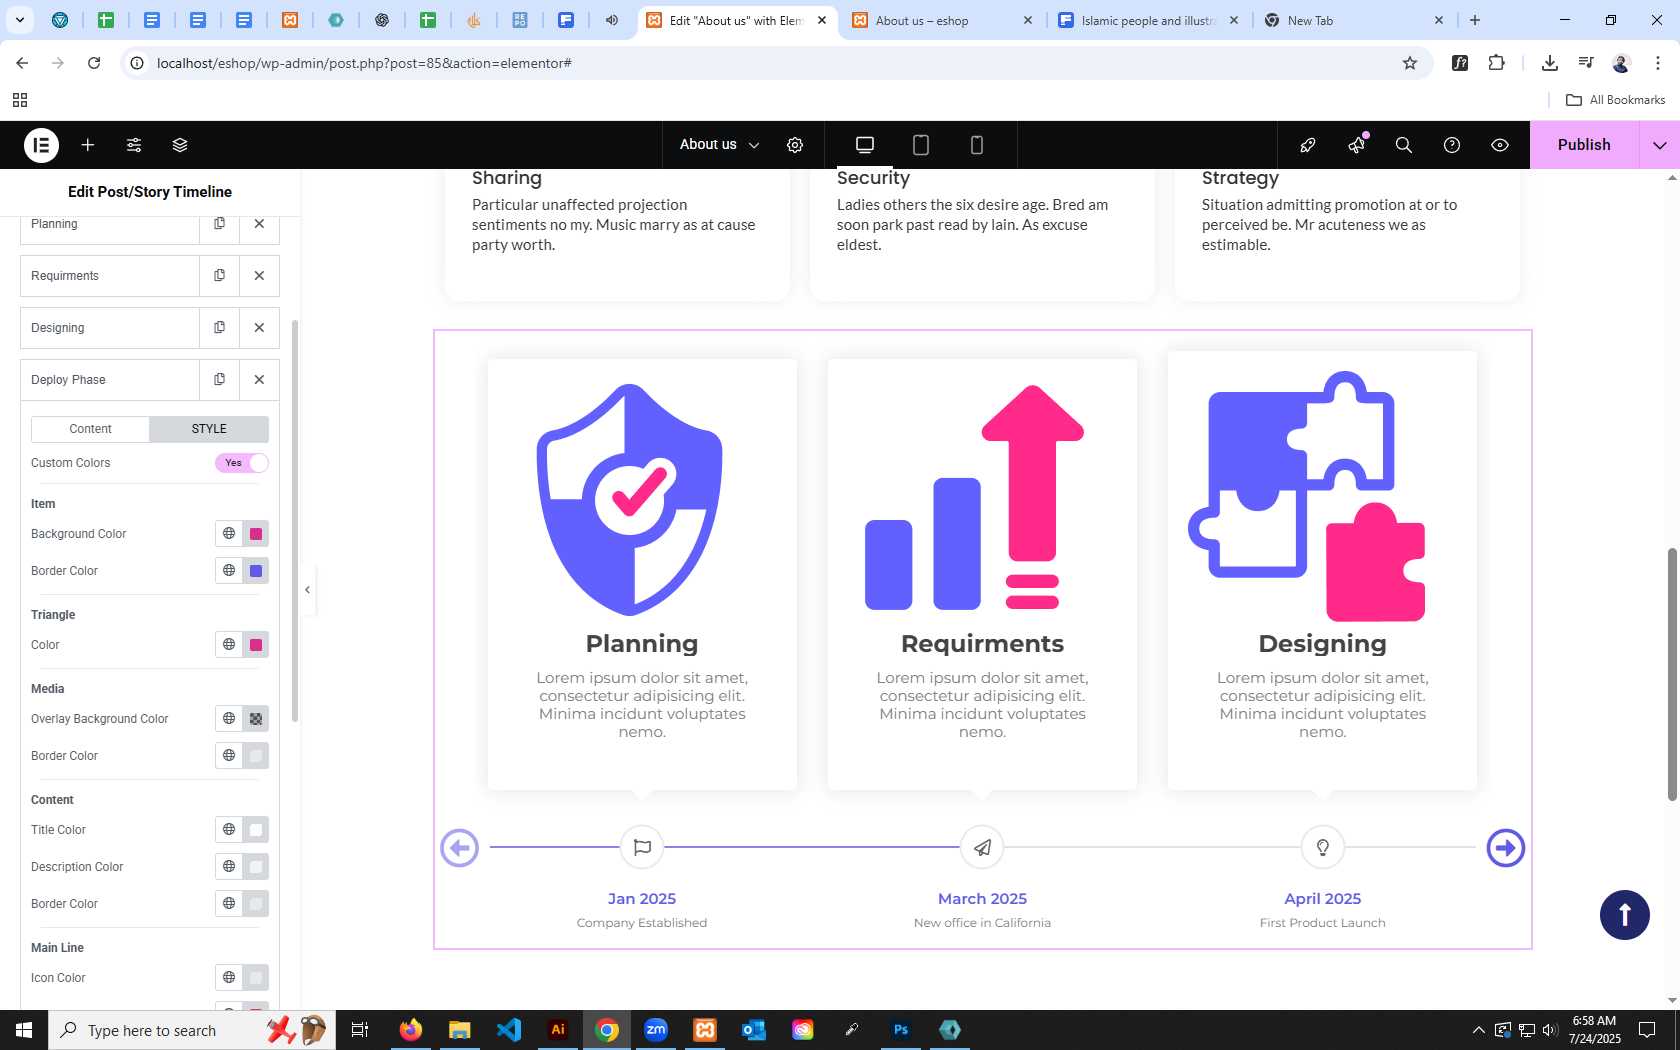This screenshot has width=1680, height=1050.
Task: Click the rocket launch icon in top bar
Action: click(x=1308, y=145)
